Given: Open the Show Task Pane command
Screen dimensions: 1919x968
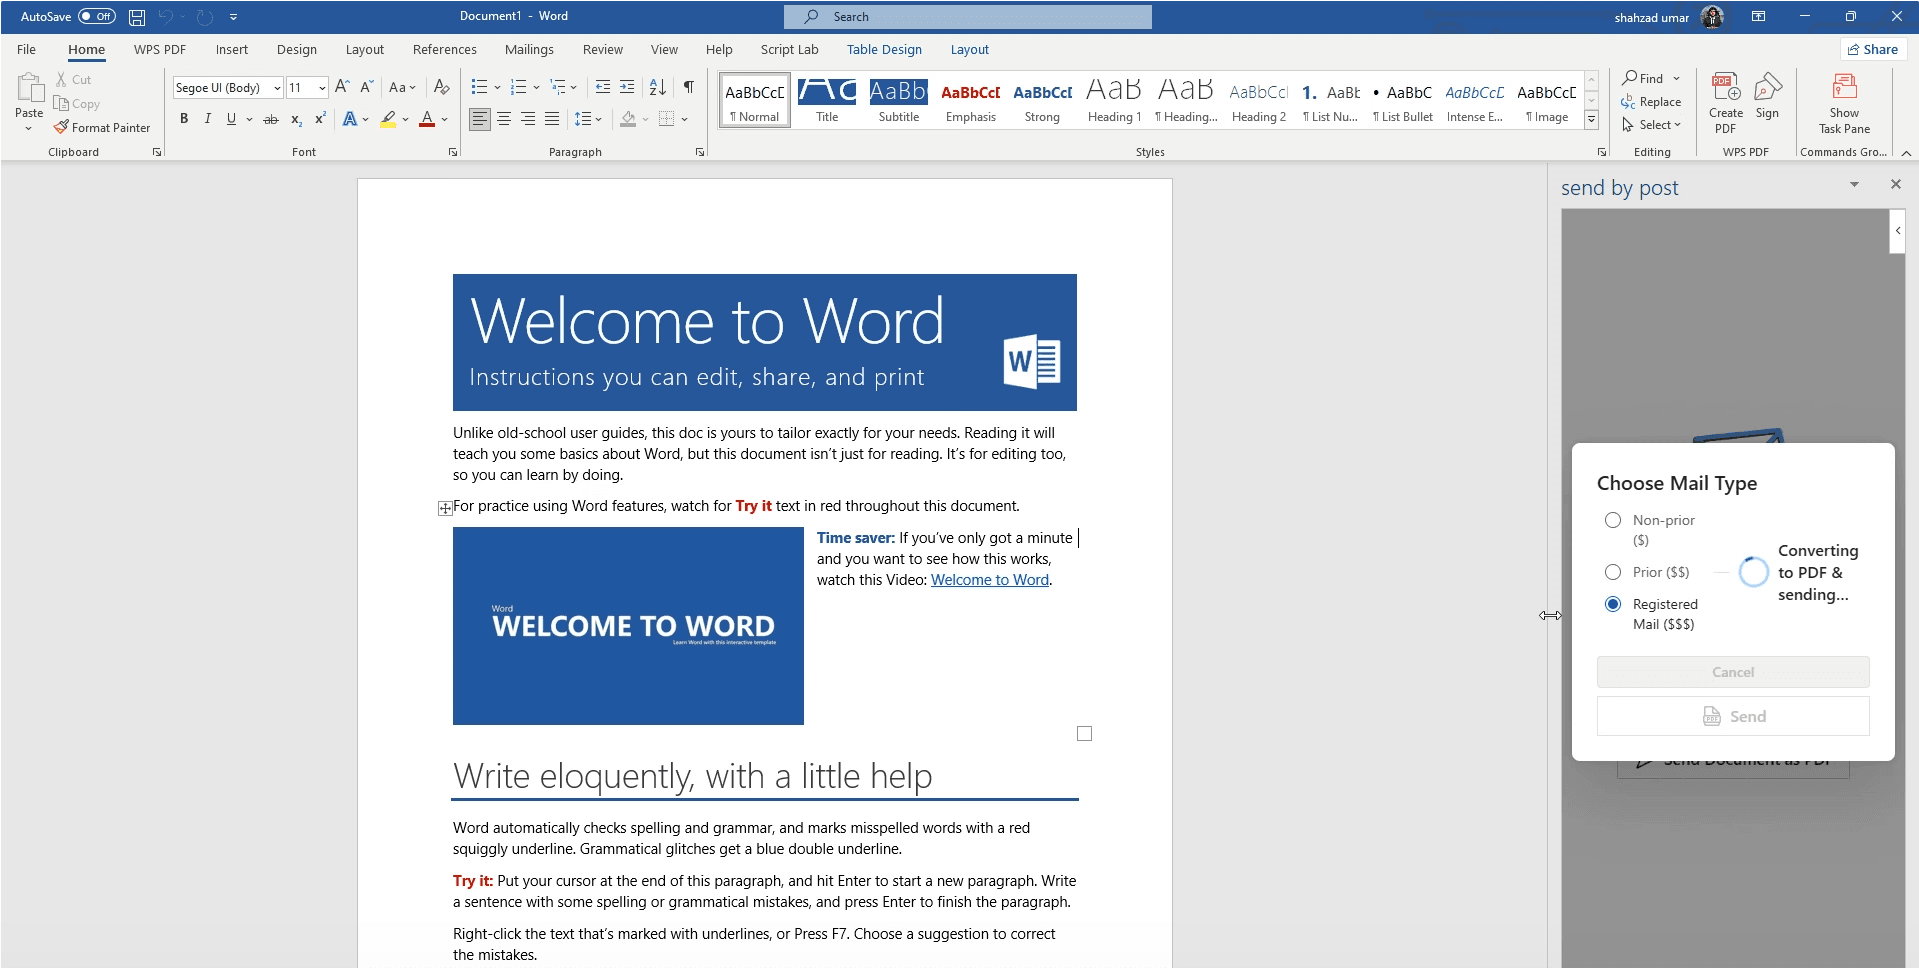Looking at the screenshot, I should click(1844, 103).
